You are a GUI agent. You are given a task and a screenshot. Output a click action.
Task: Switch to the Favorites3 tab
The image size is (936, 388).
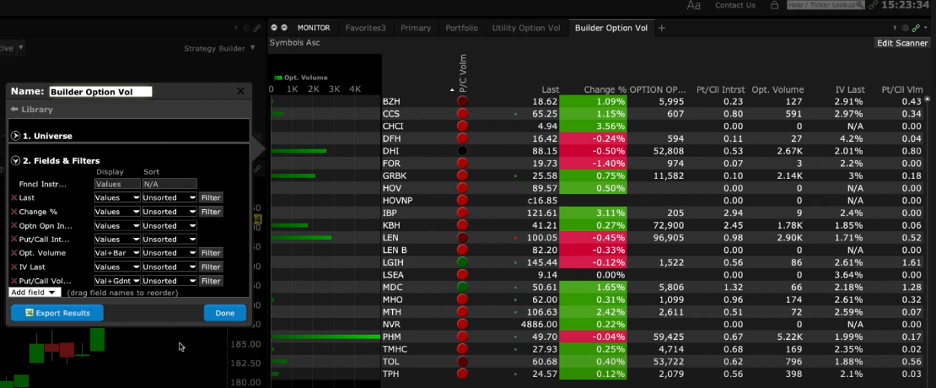click(x=365, y=28)
